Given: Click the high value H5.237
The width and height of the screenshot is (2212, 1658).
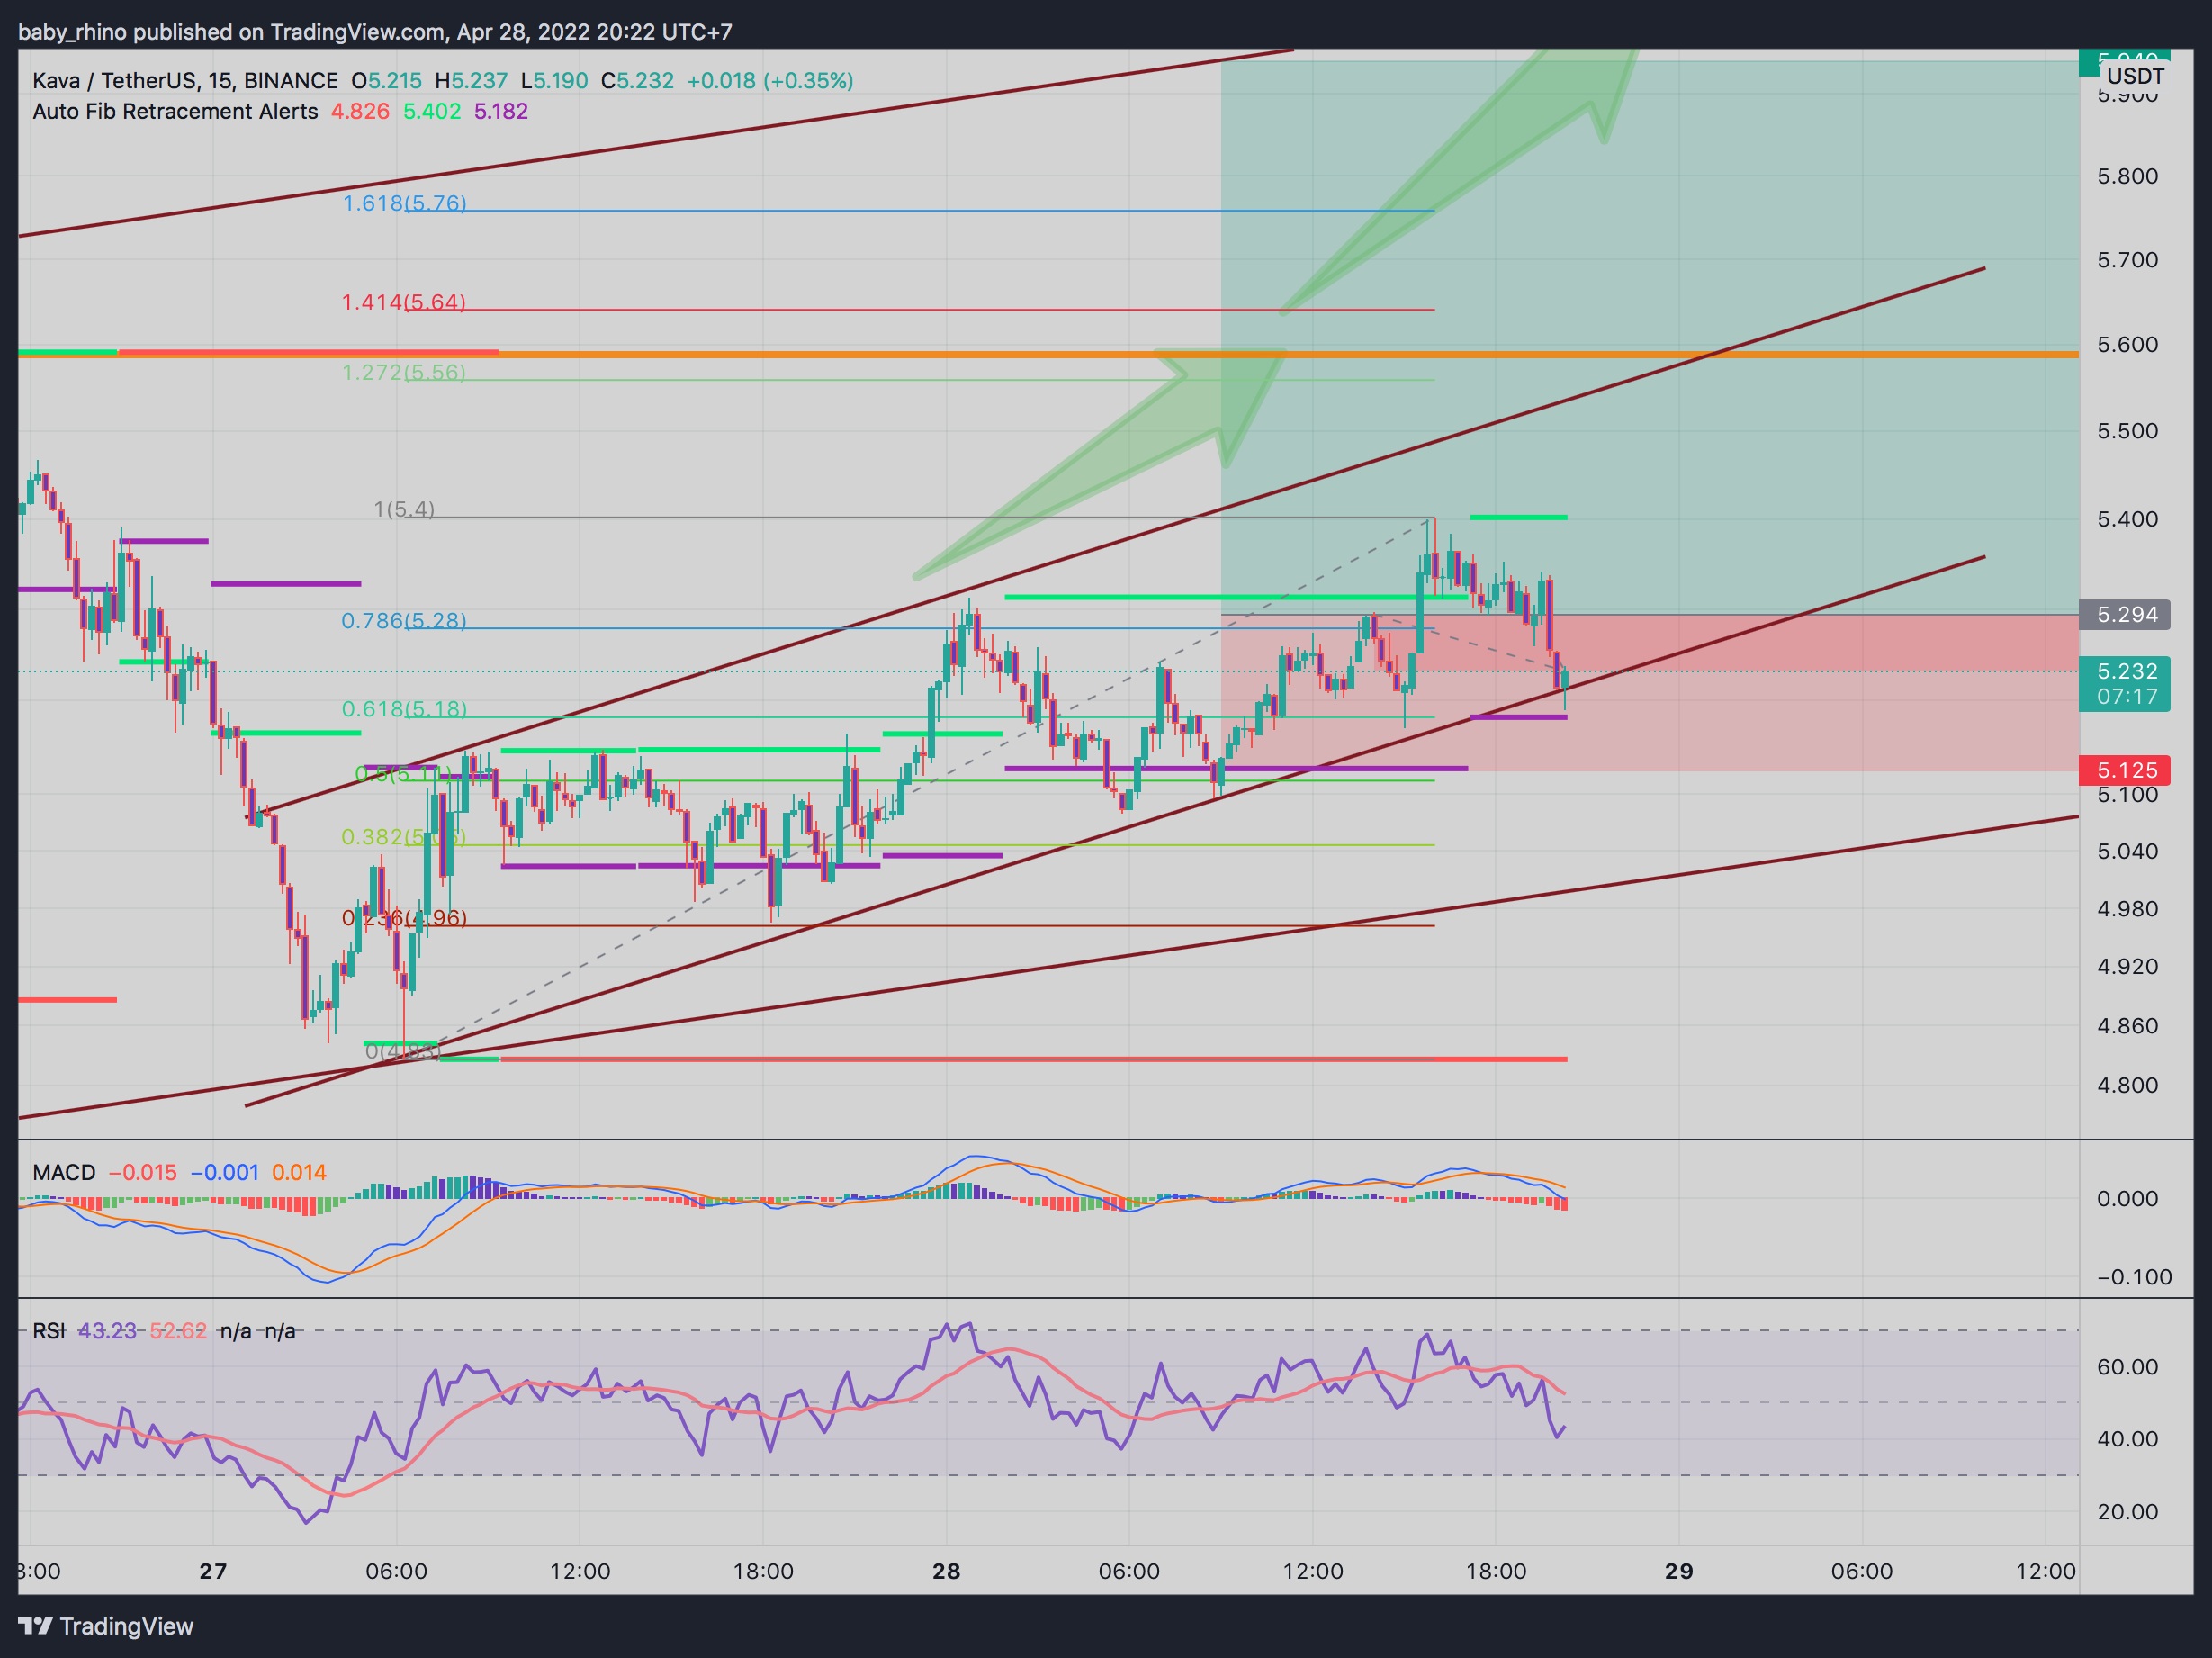Looking at the screenshot, I should click(x=471, y=80).
